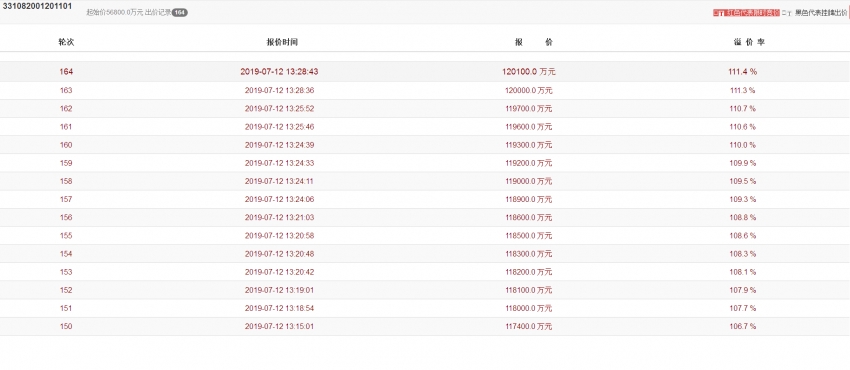850x370 pixels.
Task: Click the premium rate 110.7 %
Action: [x=743, y=109]
